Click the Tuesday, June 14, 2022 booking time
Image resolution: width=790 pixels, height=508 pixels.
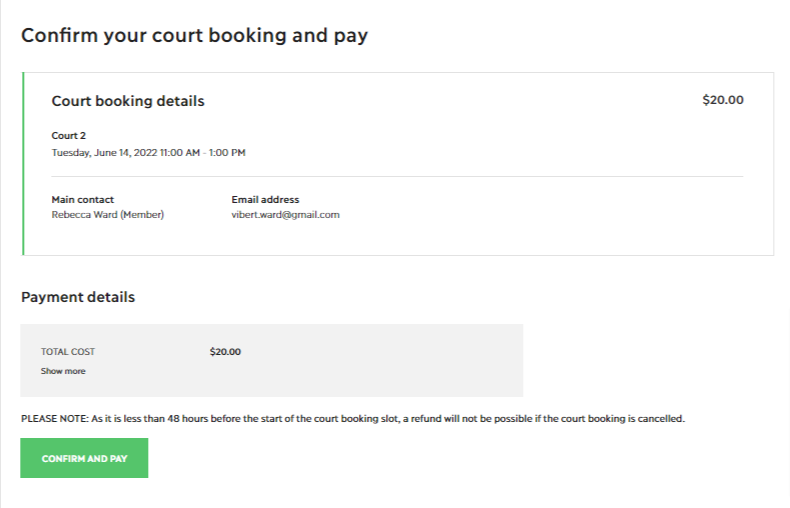148,153
